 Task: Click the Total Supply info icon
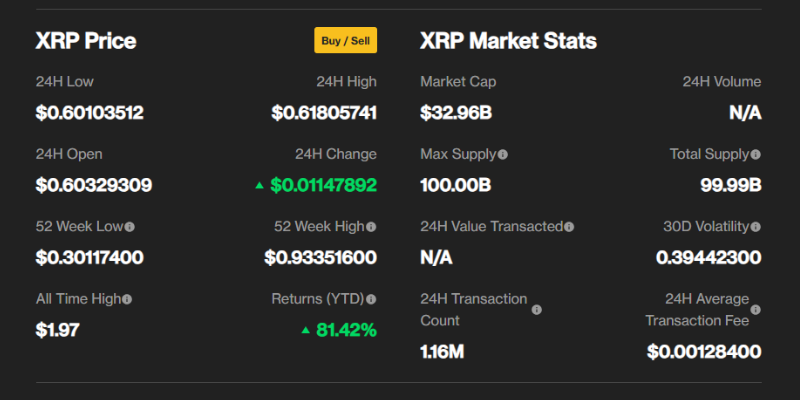tap(756, 155)
